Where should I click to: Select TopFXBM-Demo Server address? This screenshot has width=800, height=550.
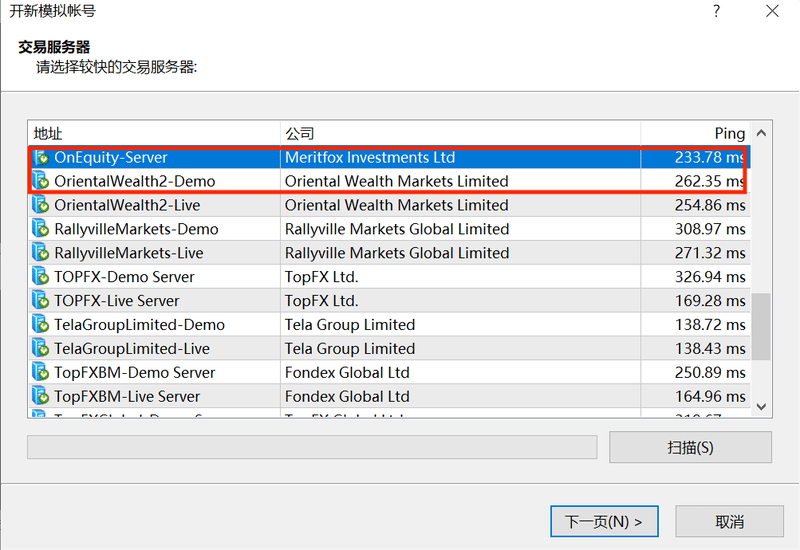click(x=135, y=372)
